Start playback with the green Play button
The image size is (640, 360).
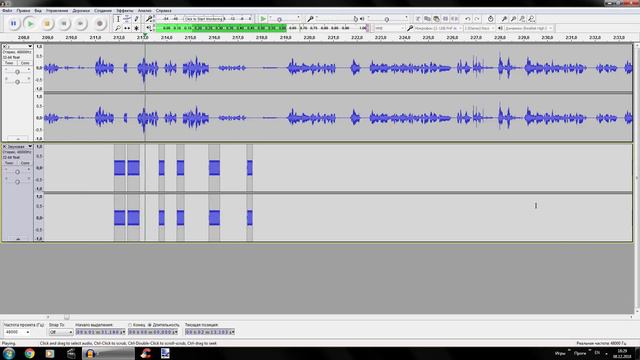coord(30,24)
